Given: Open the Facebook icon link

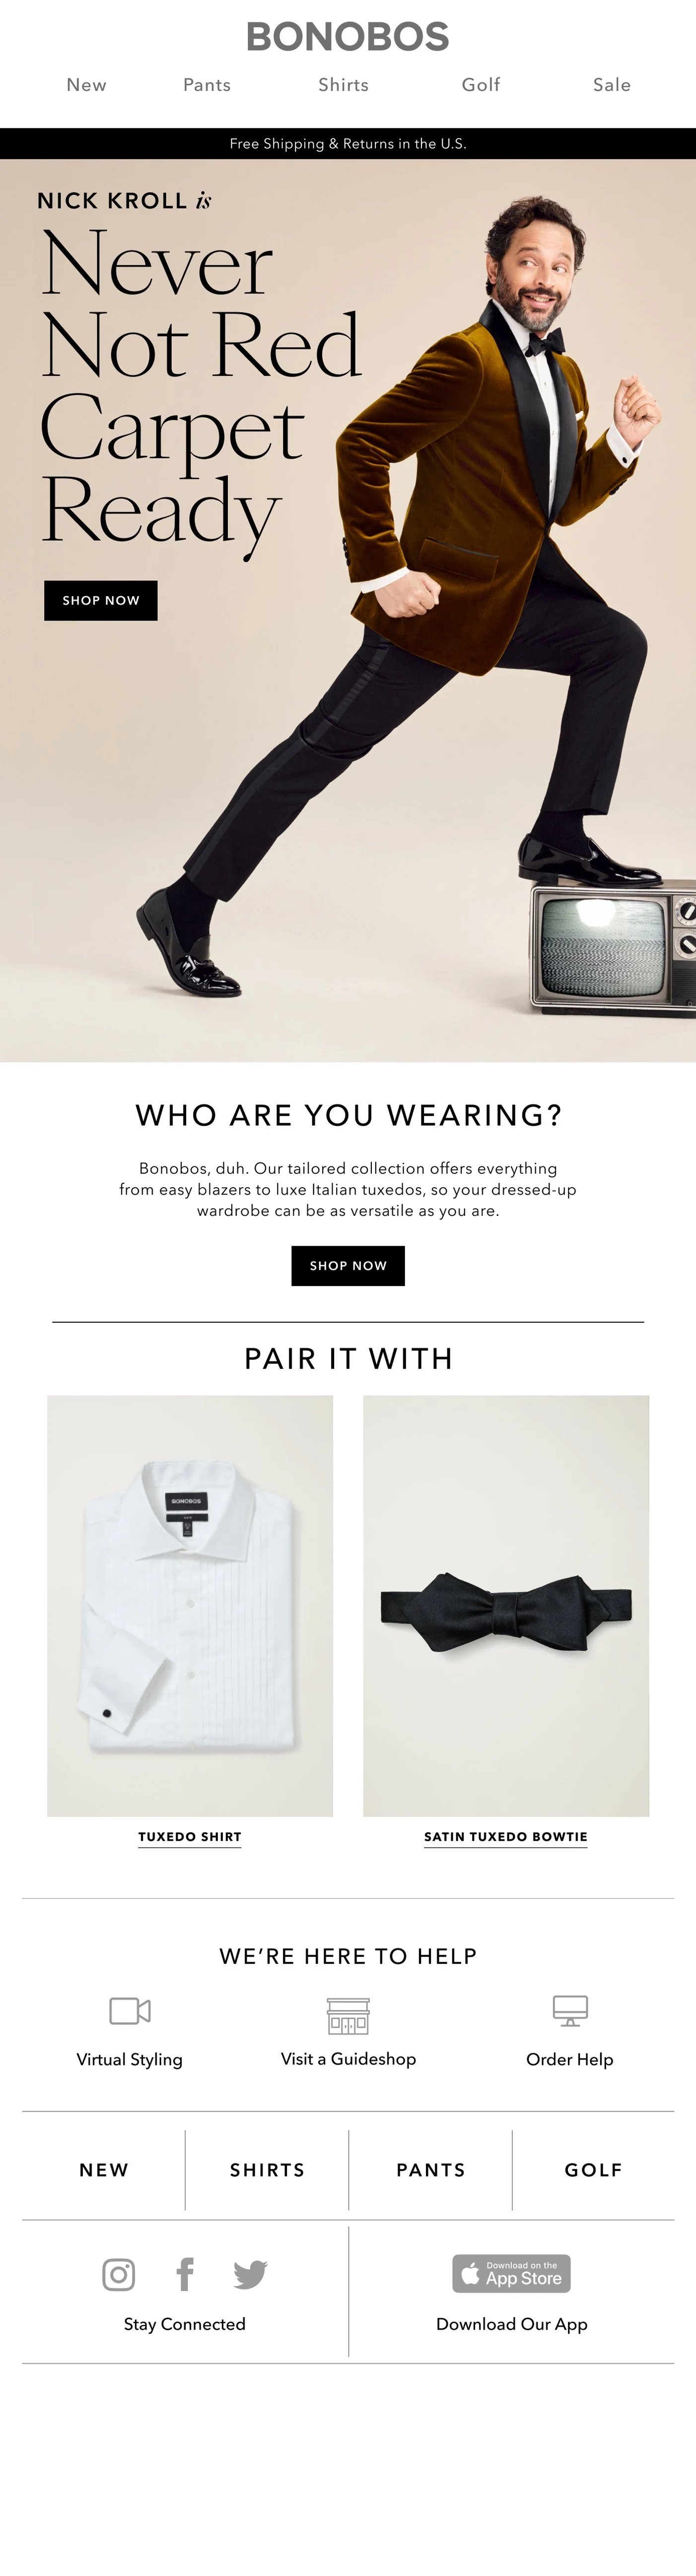Looking at the screenshot, I should 185,2275.
